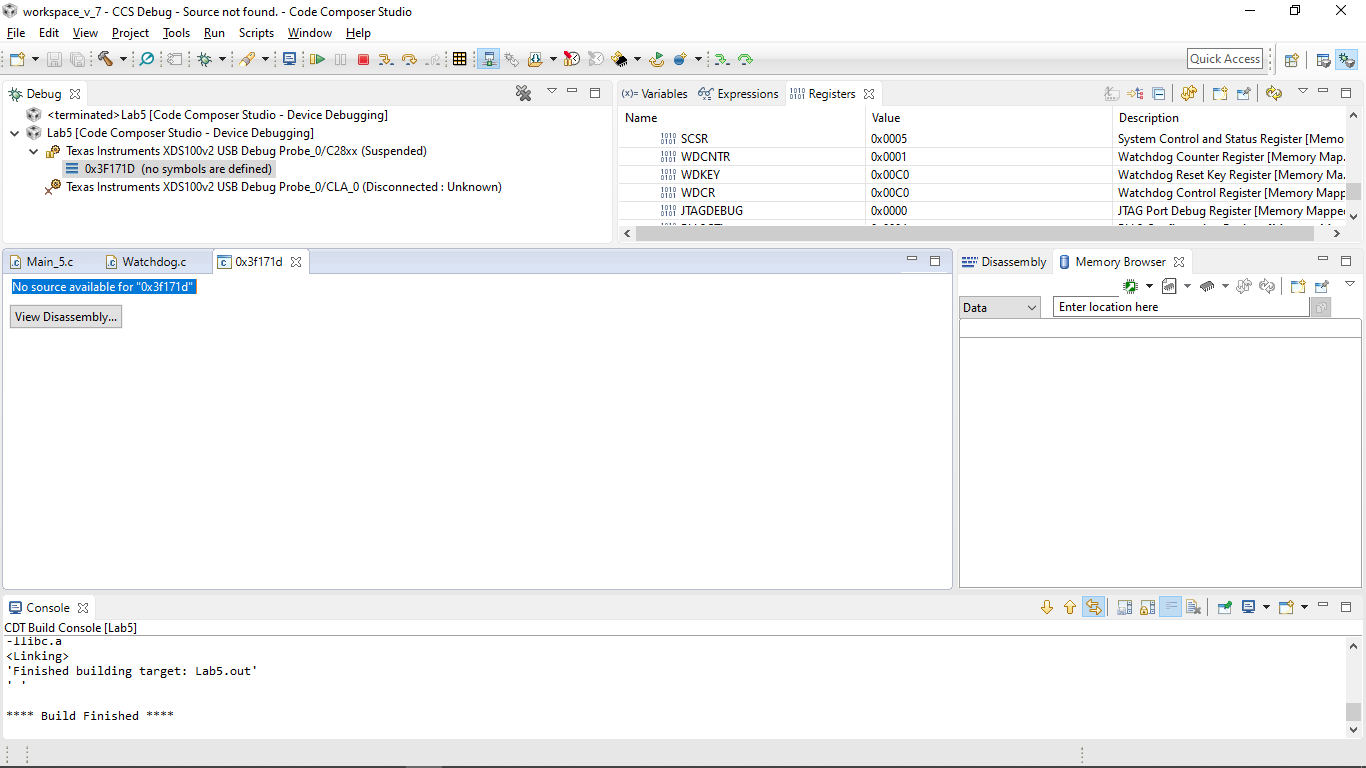
Task: Click Clear Console icon in Console toolbar
Action: point(1193,607)
